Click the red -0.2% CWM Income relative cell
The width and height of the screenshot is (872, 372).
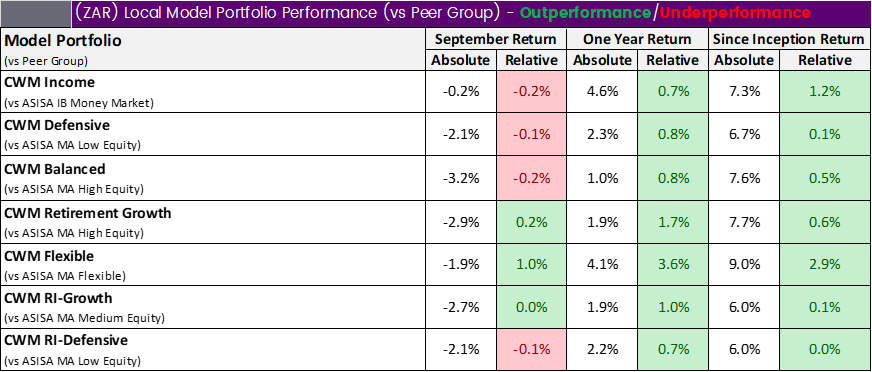532,92
